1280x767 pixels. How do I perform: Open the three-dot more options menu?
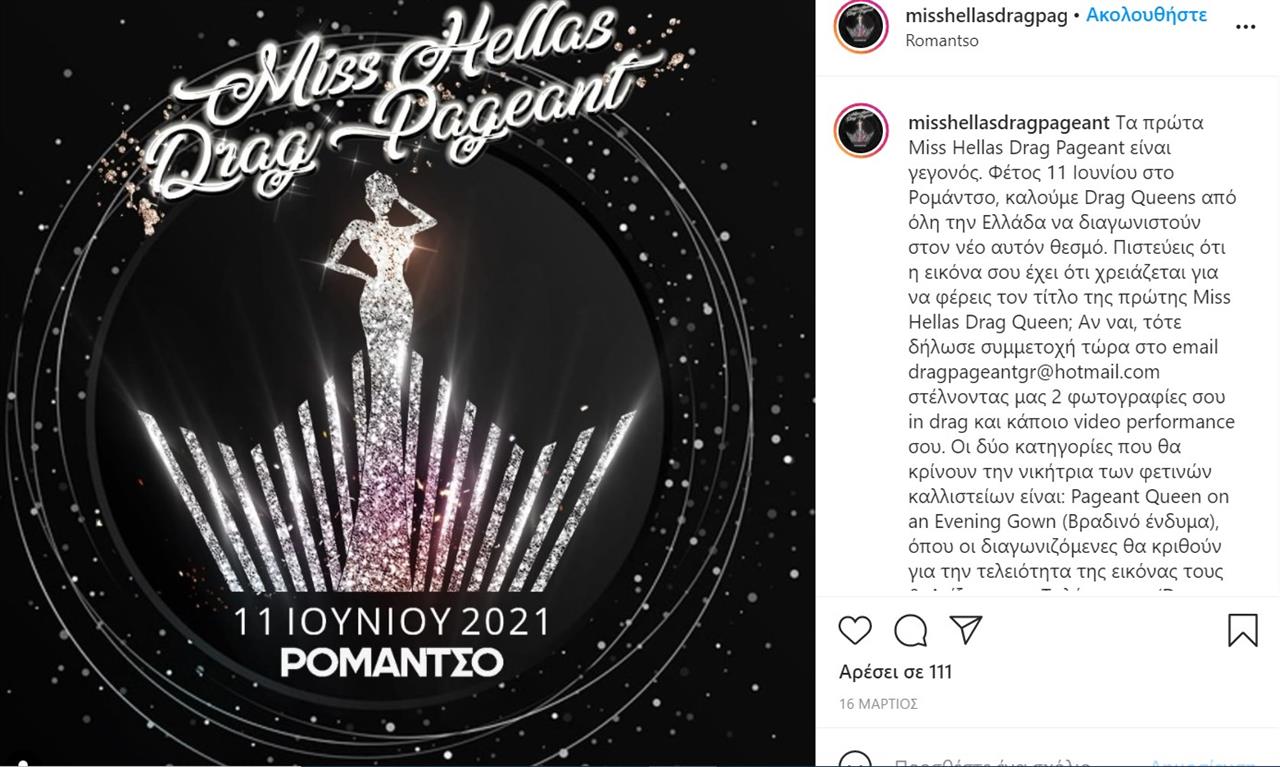tap(1245, 27)
